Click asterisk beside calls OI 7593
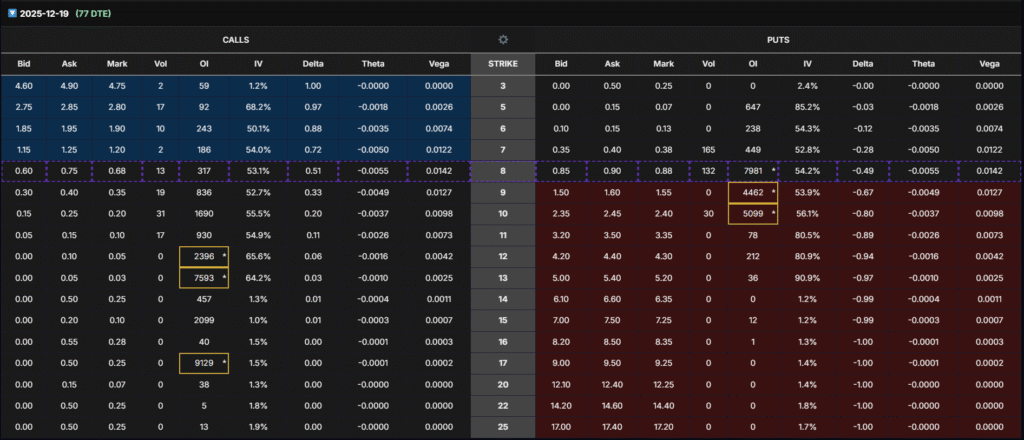 click(222, 276)
